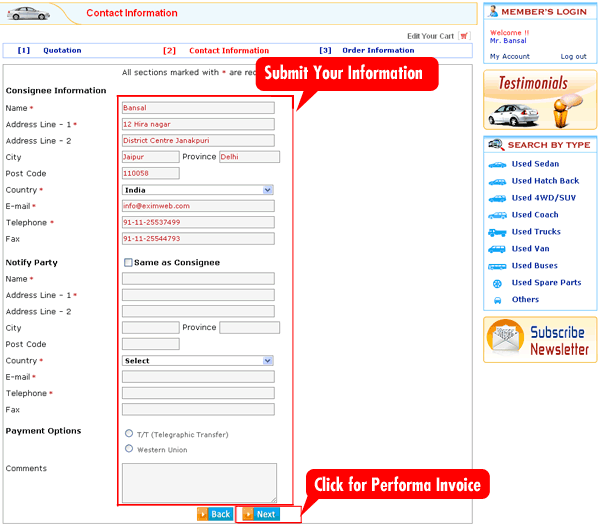Click the Used Sedan car icon
The height and width of the screenshot is (528, 600).
(497, 164)
